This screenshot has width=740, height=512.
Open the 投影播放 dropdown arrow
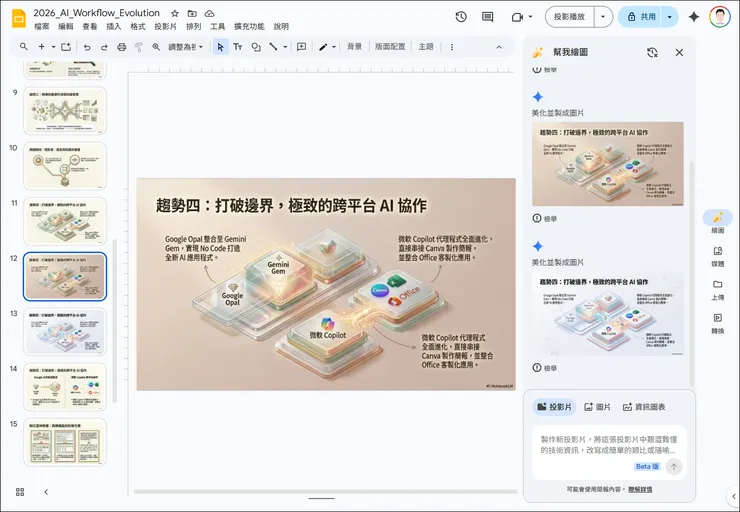pos(603,17)
